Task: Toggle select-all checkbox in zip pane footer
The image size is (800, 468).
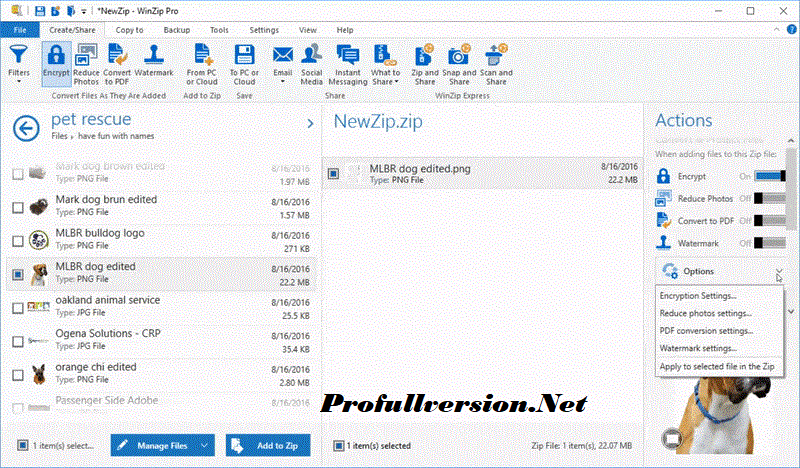Action: click(x=339, y=446)
